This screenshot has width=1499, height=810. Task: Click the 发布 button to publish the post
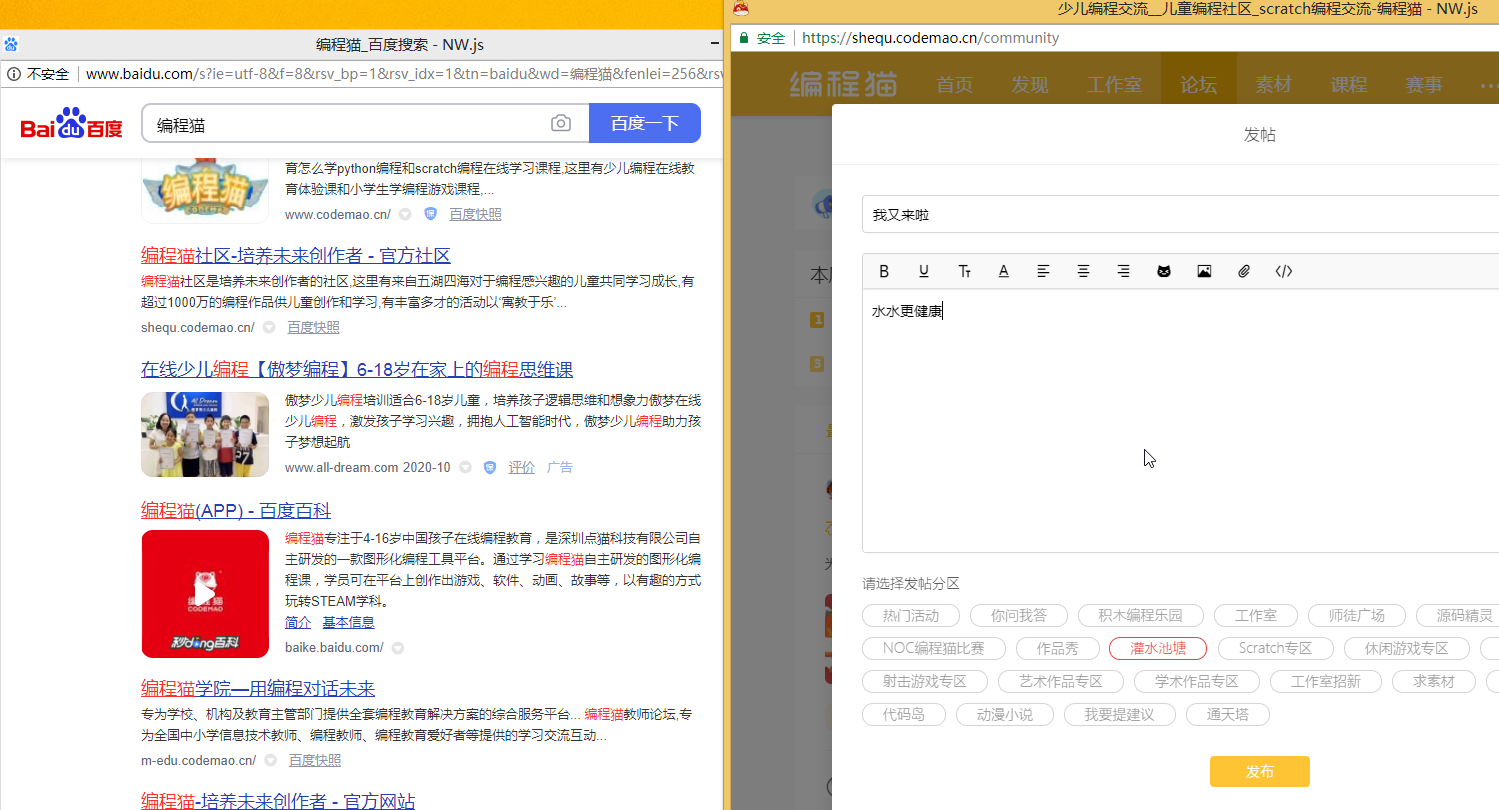1259,771
